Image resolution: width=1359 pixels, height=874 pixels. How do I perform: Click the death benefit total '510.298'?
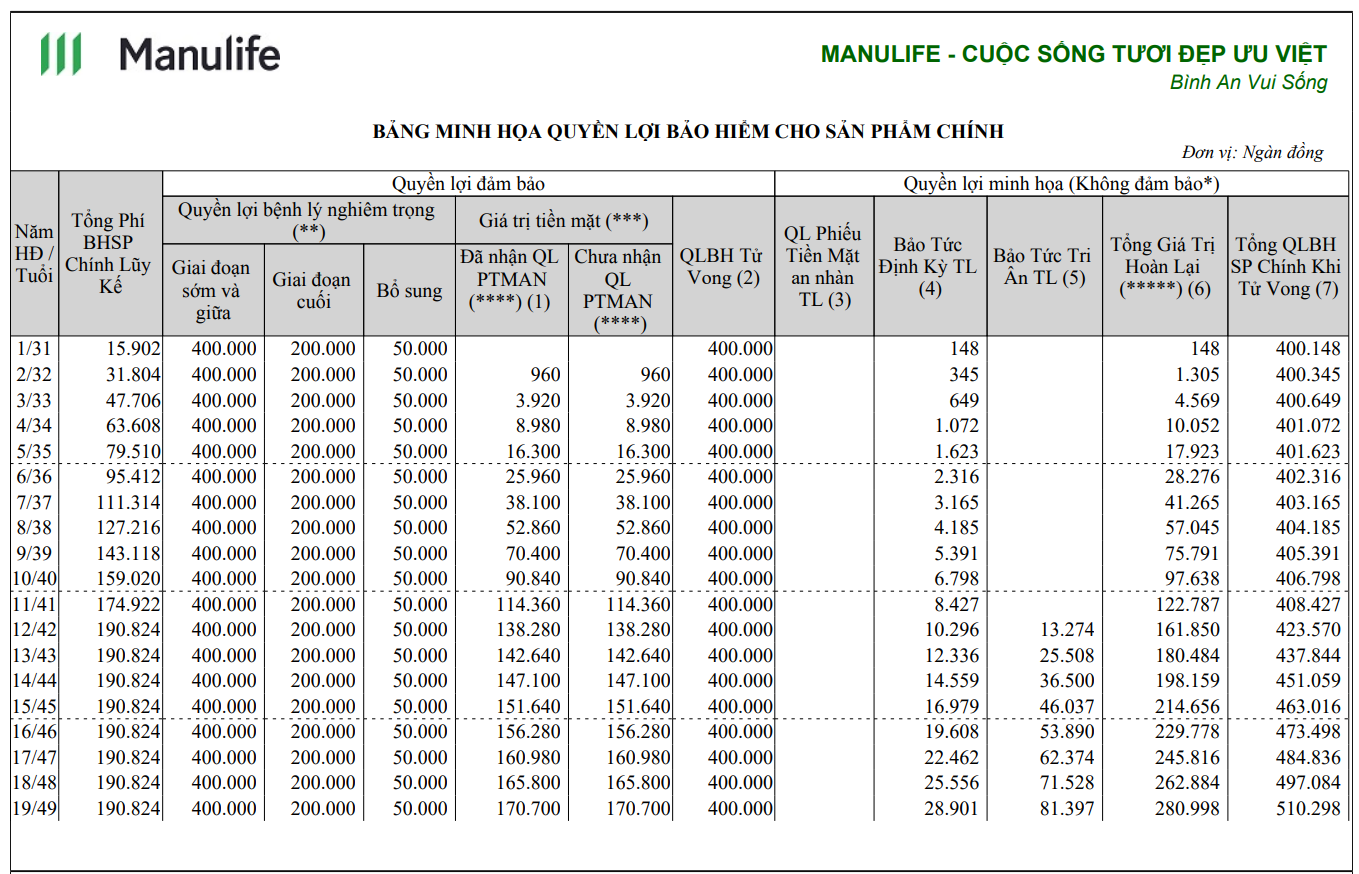[1308, 808]
